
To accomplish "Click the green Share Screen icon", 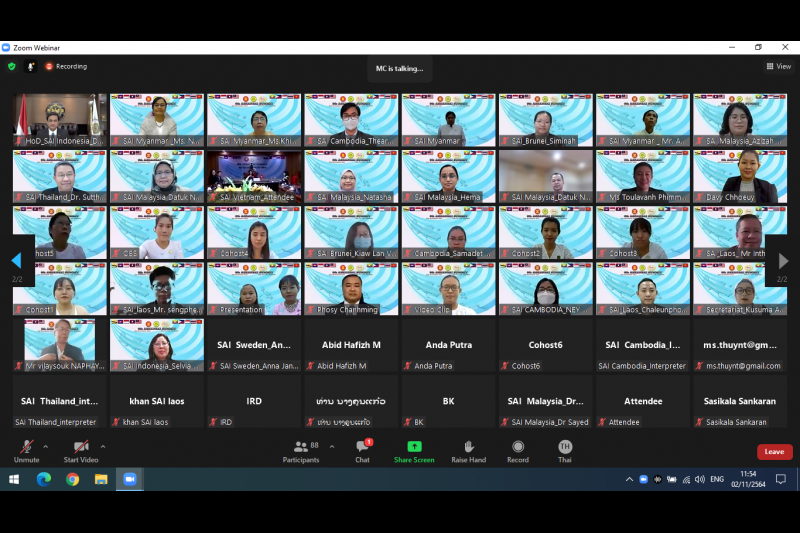I will 414,447.
